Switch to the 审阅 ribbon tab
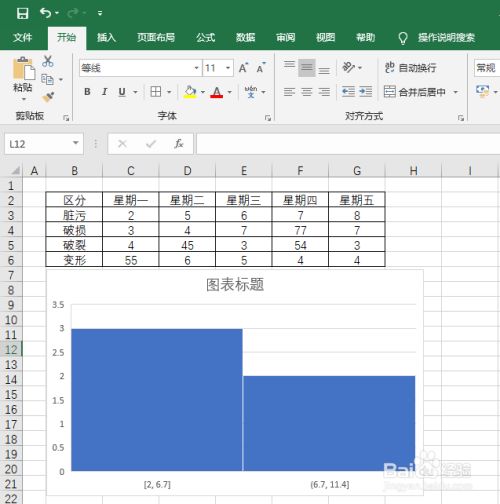This screenshot has width=500, height=504. pos(286,37)
